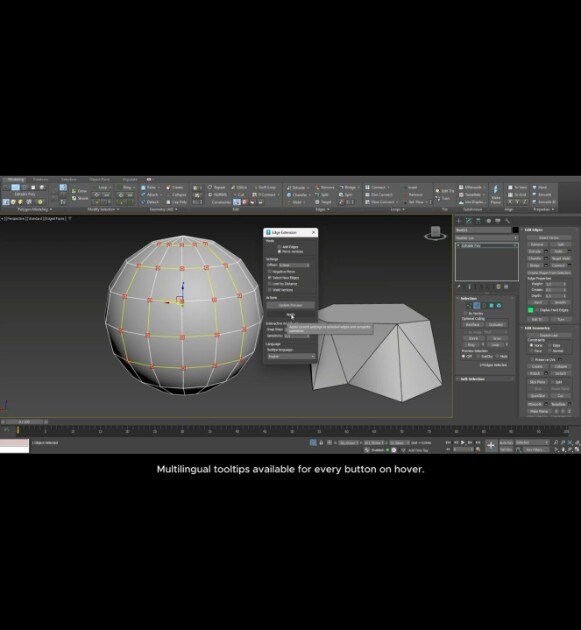Click the MSmooth ribbon icon
Image resolution: width=581 pixels, height=630 pixels.
pyautogui.click(x=470, y=188)
